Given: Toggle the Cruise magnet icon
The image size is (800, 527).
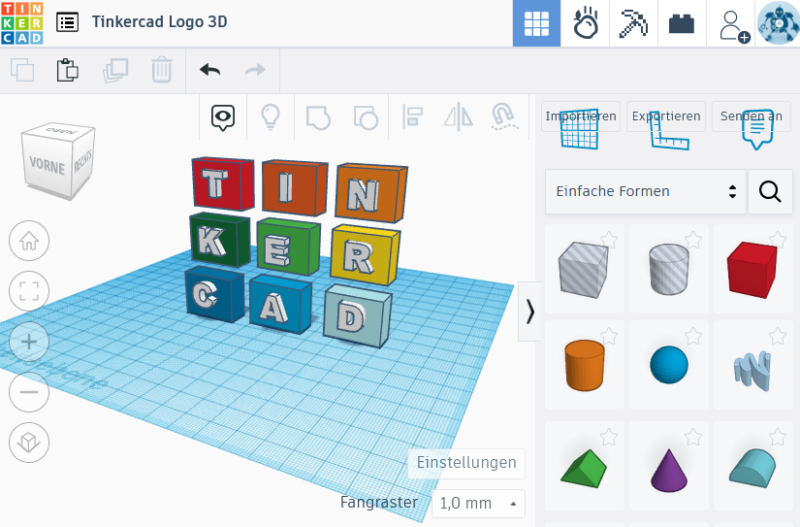Looking at the screenshot, I should tap(504, 116).
